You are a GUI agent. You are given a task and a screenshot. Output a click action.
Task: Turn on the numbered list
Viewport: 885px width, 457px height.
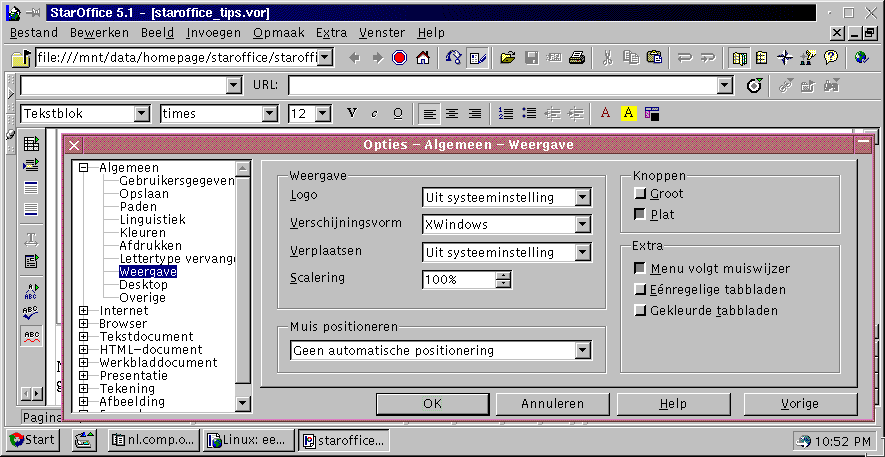506,113
